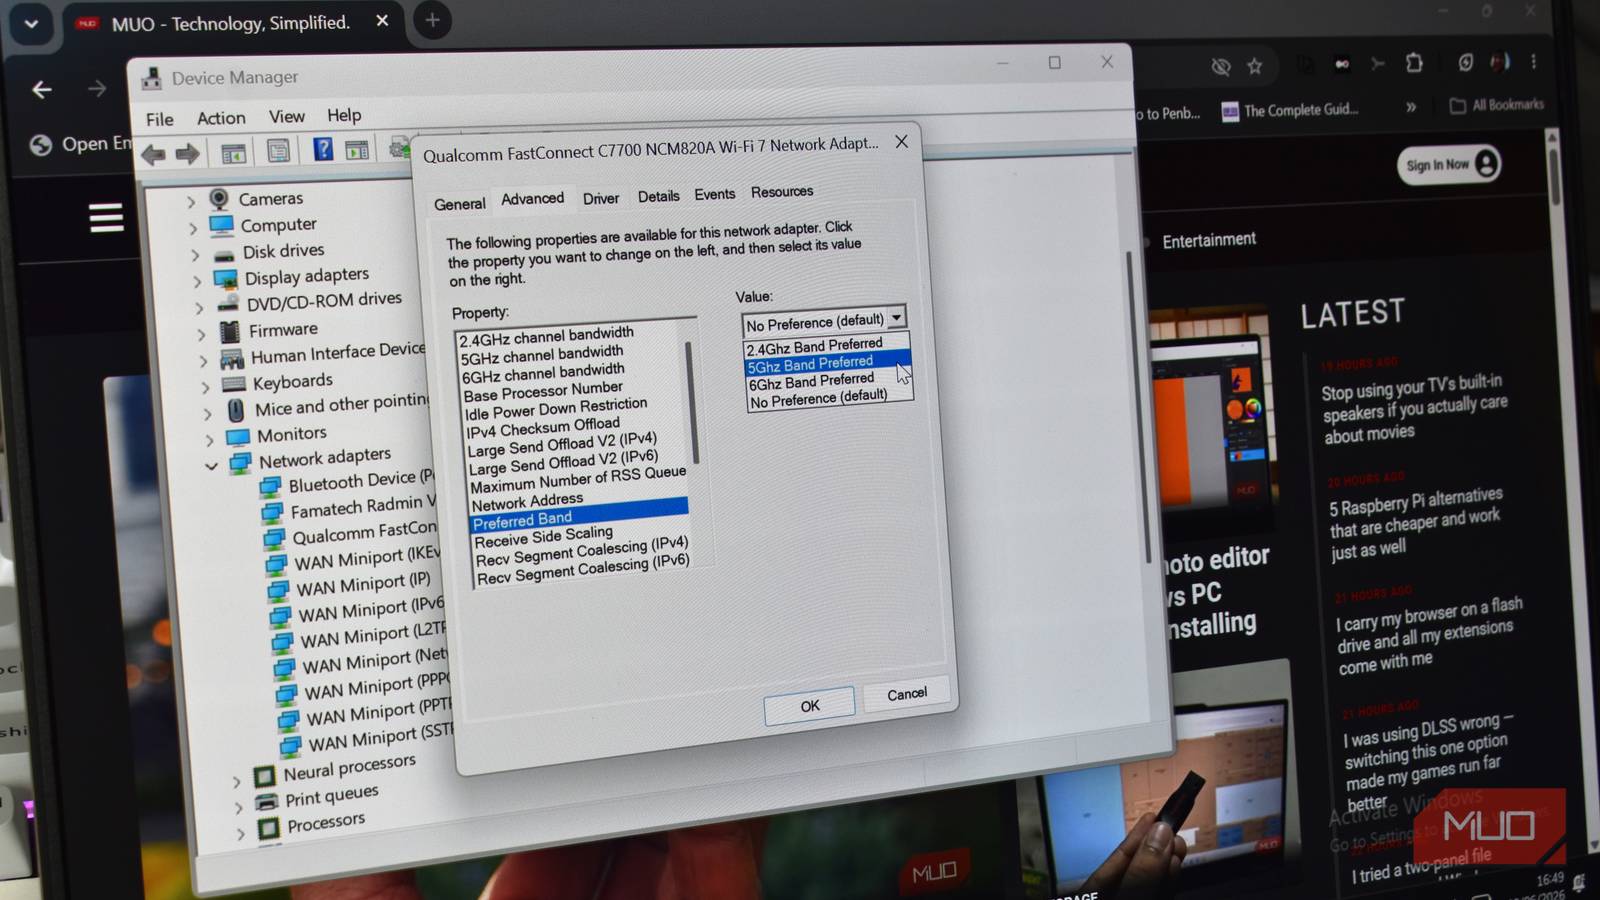Screen dimensions: 1600x900
Task: Select Maximum Number of RSS Queue property
Action: [578, 480]
